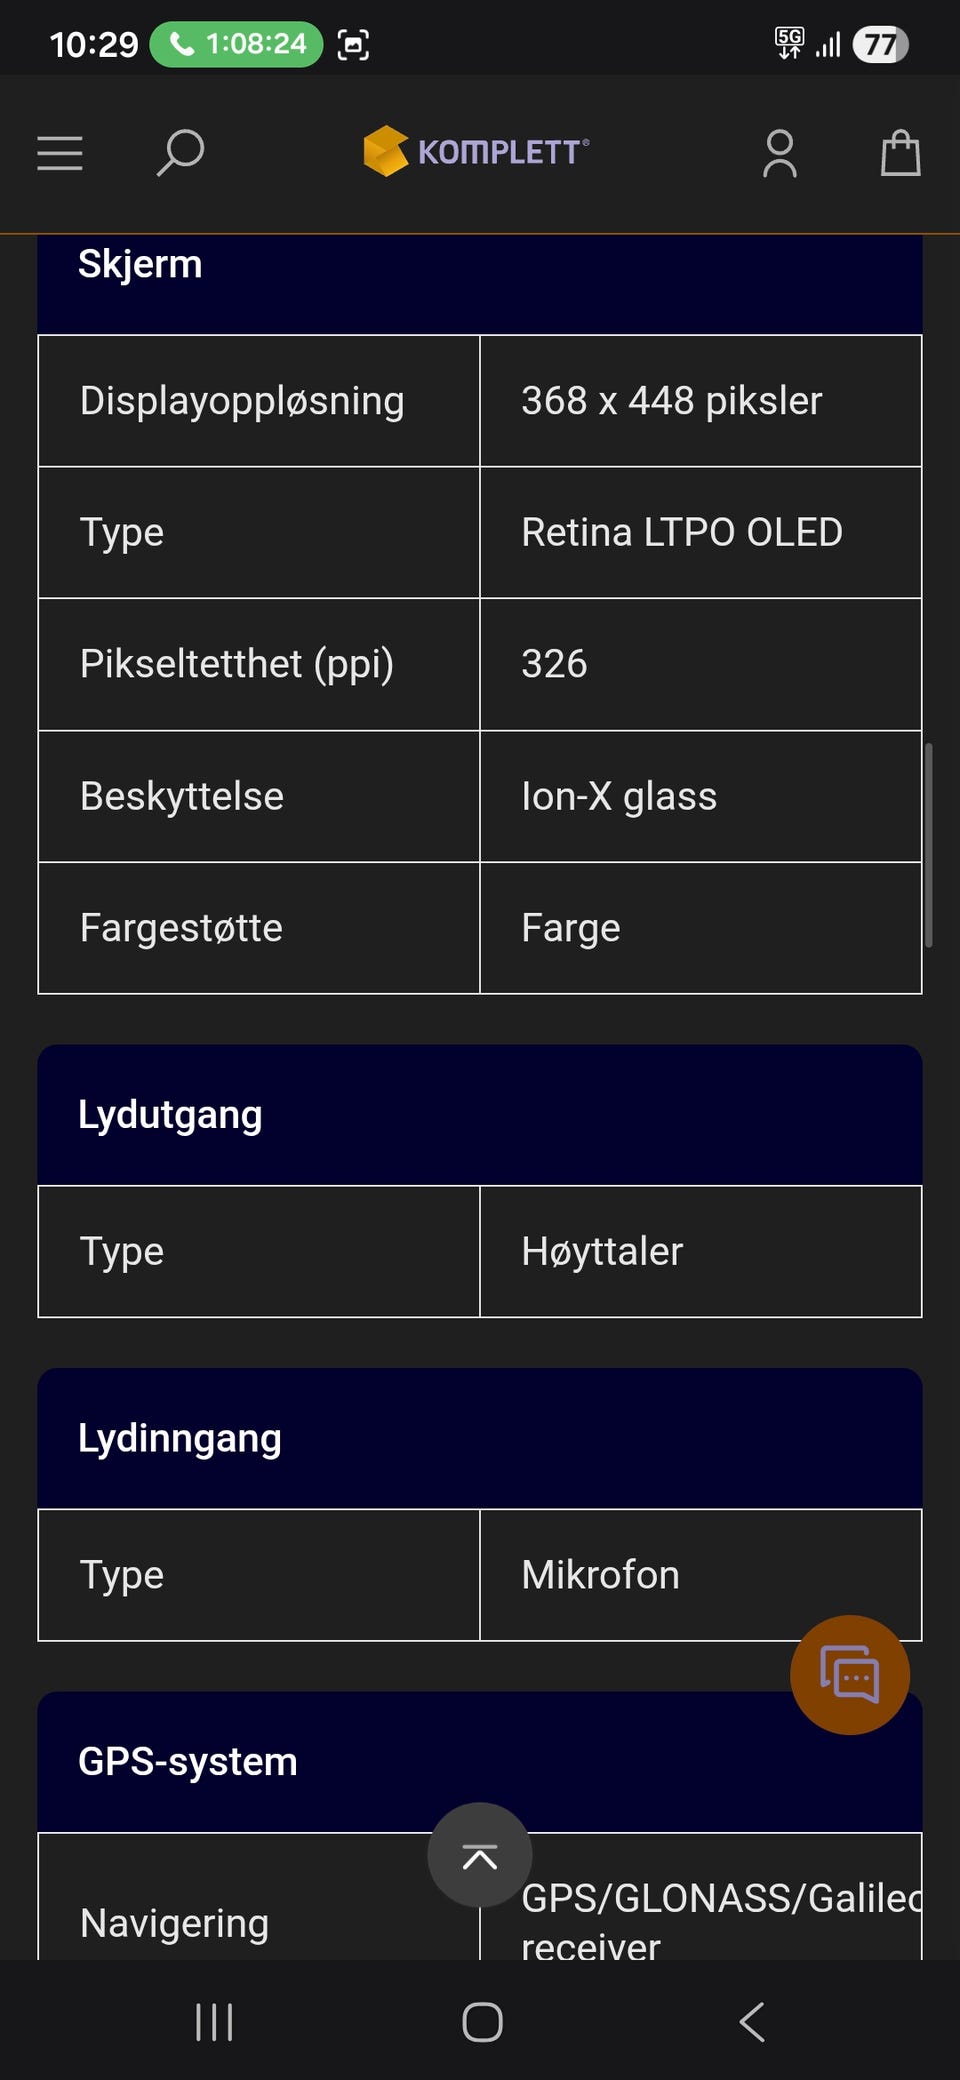Collapse the Lydutgang section header
This screenshot has width=960, height=2080.
click(480, 1115)
